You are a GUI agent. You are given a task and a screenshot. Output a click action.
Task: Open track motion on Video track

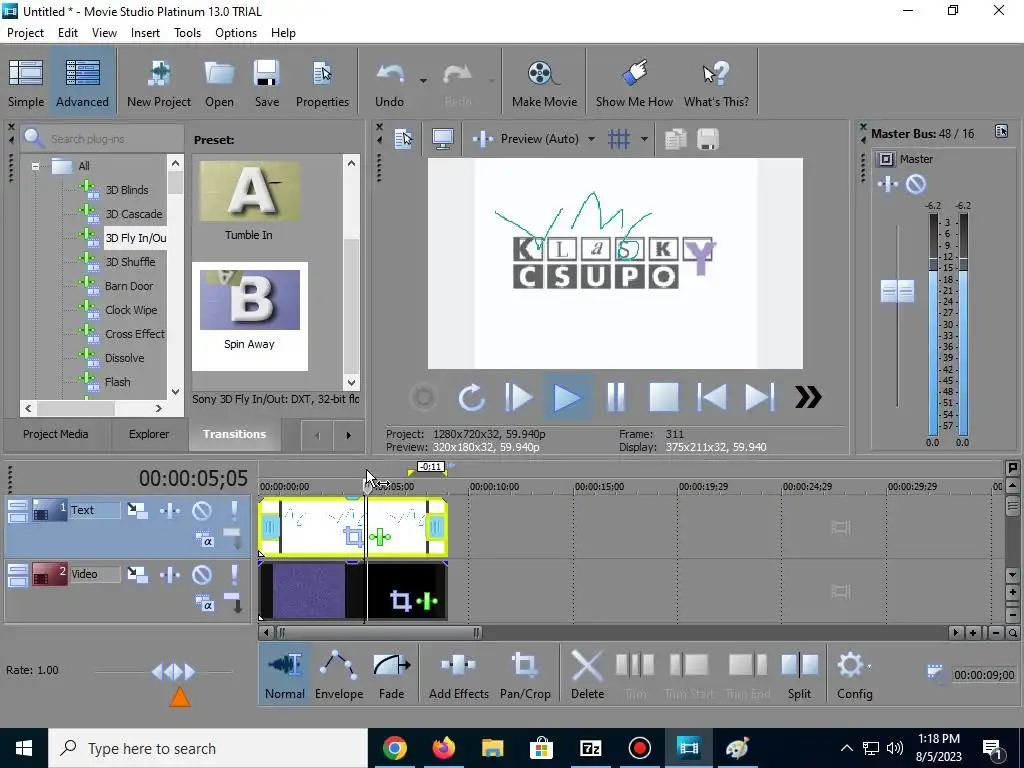[137, 574]
